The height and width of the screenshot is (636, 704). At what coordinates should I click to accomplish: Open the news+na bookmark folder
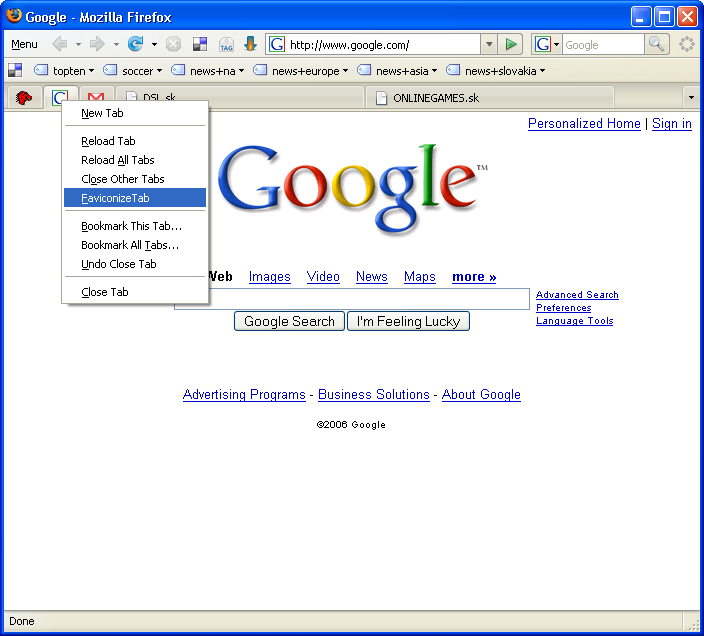(208, 70)
